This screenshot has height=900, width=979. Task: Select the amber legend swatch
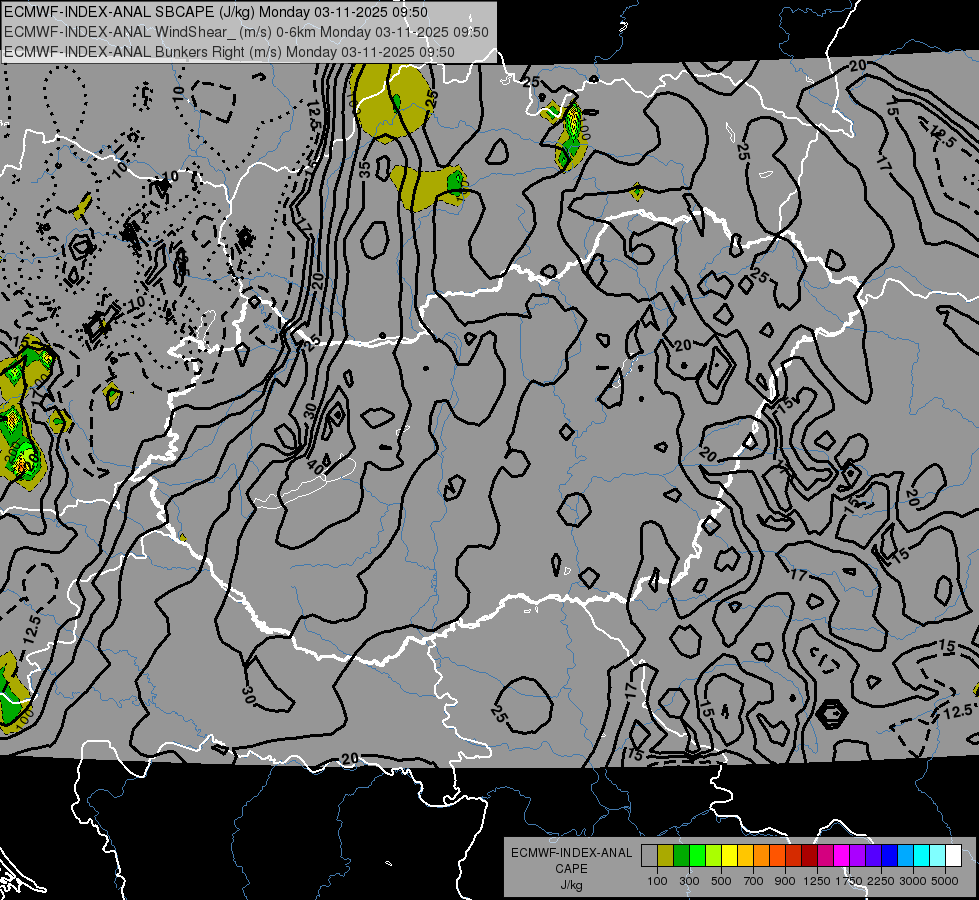[745, 856]
